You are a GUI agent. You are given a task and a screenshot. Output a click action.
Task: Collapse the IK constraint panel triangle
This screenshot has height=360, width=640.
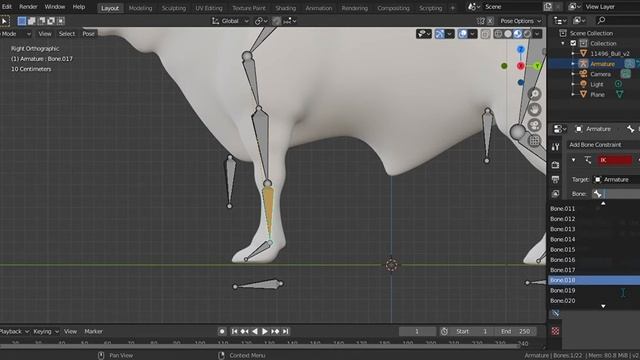(x=573, y=160)
